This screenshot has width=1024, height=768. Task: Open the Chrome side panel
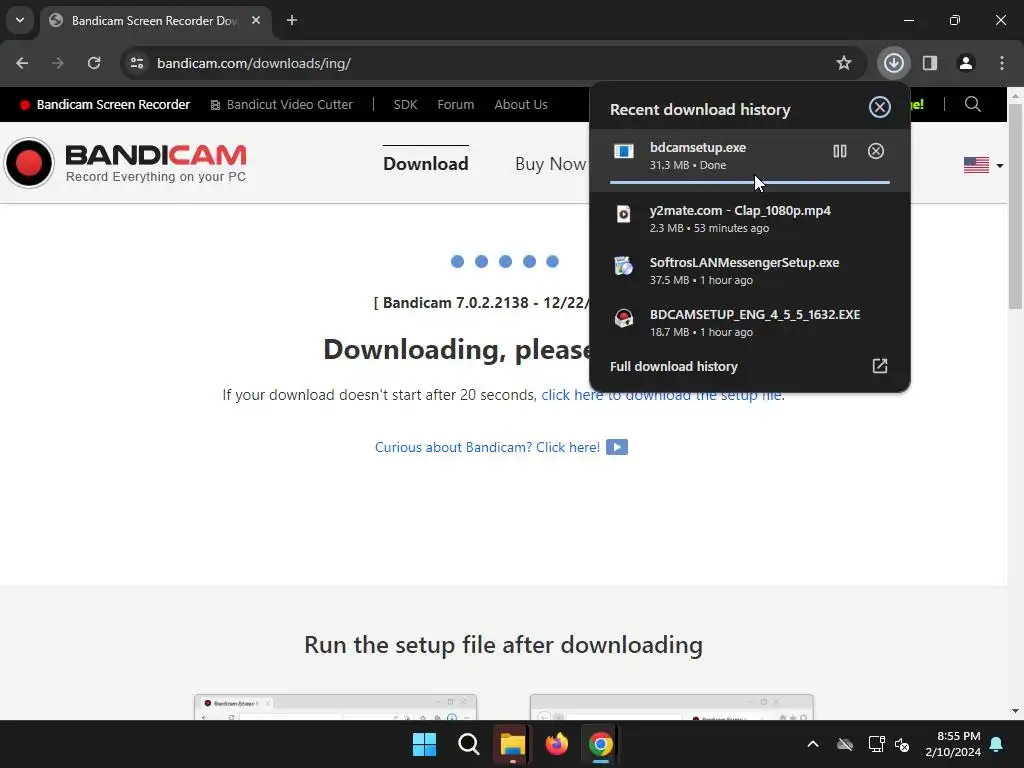point(929,63)
